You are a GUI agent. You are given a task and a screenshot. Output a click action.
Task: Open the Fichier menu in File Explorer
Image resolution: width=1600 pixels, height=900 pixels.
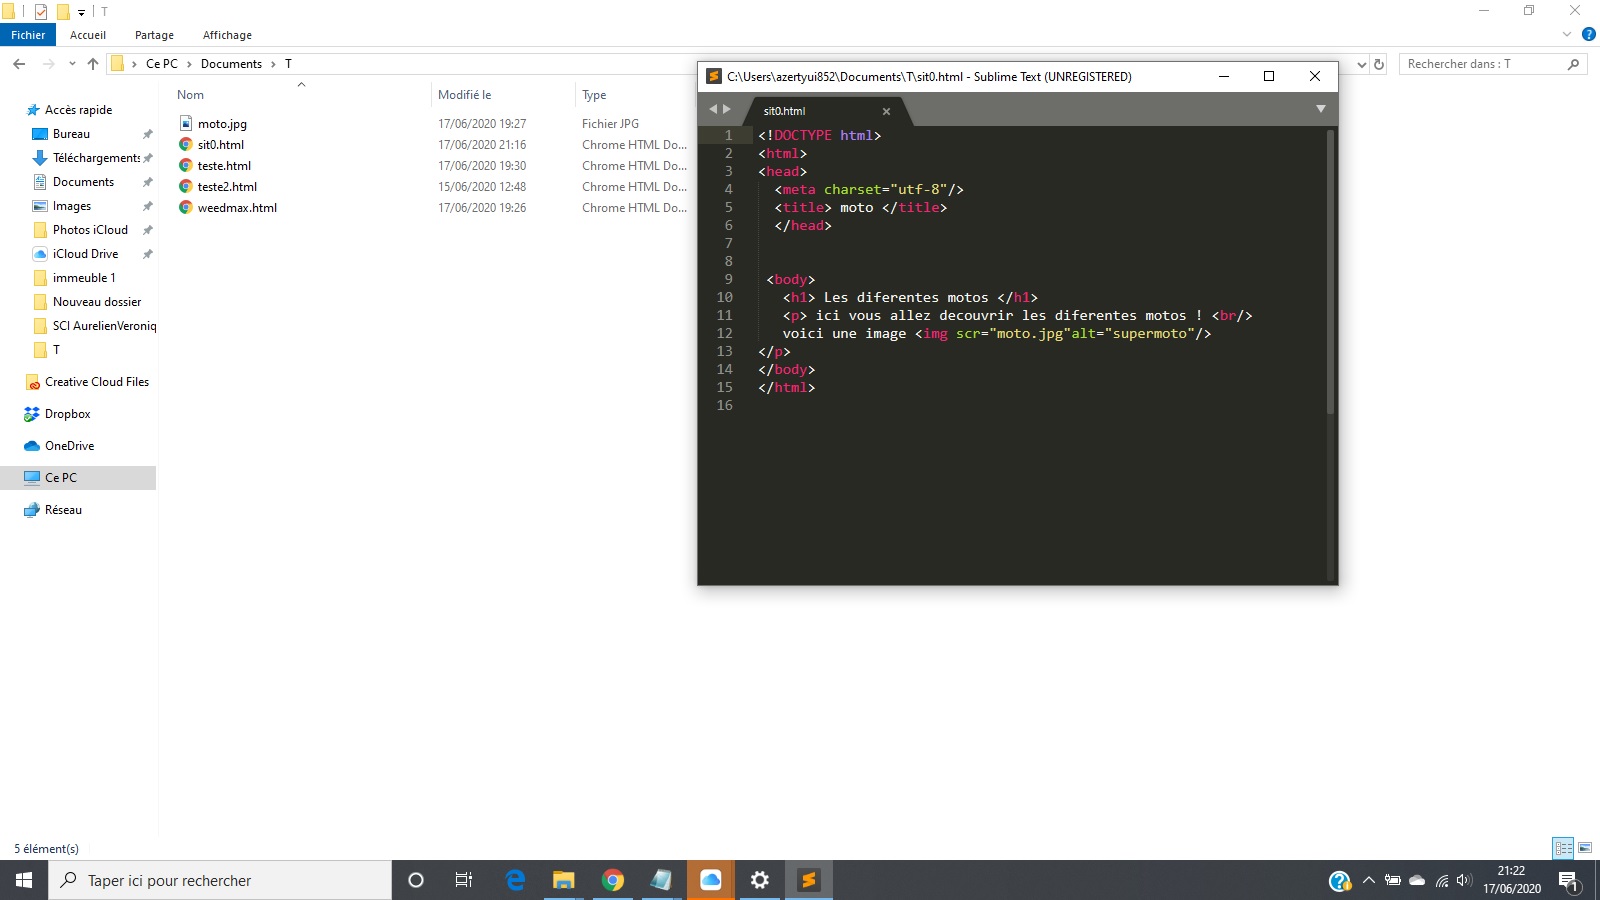28,35
